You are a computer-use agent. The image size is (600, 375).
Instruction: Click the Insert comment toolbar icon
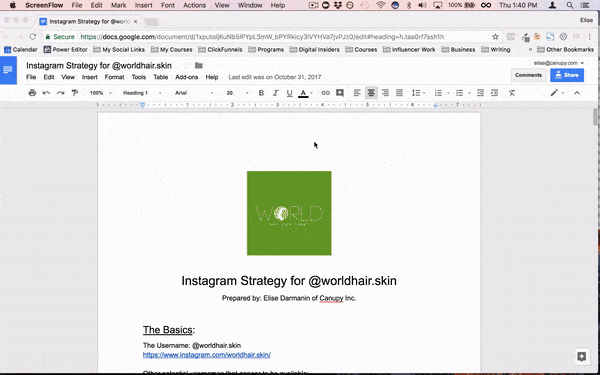(339, 93)
